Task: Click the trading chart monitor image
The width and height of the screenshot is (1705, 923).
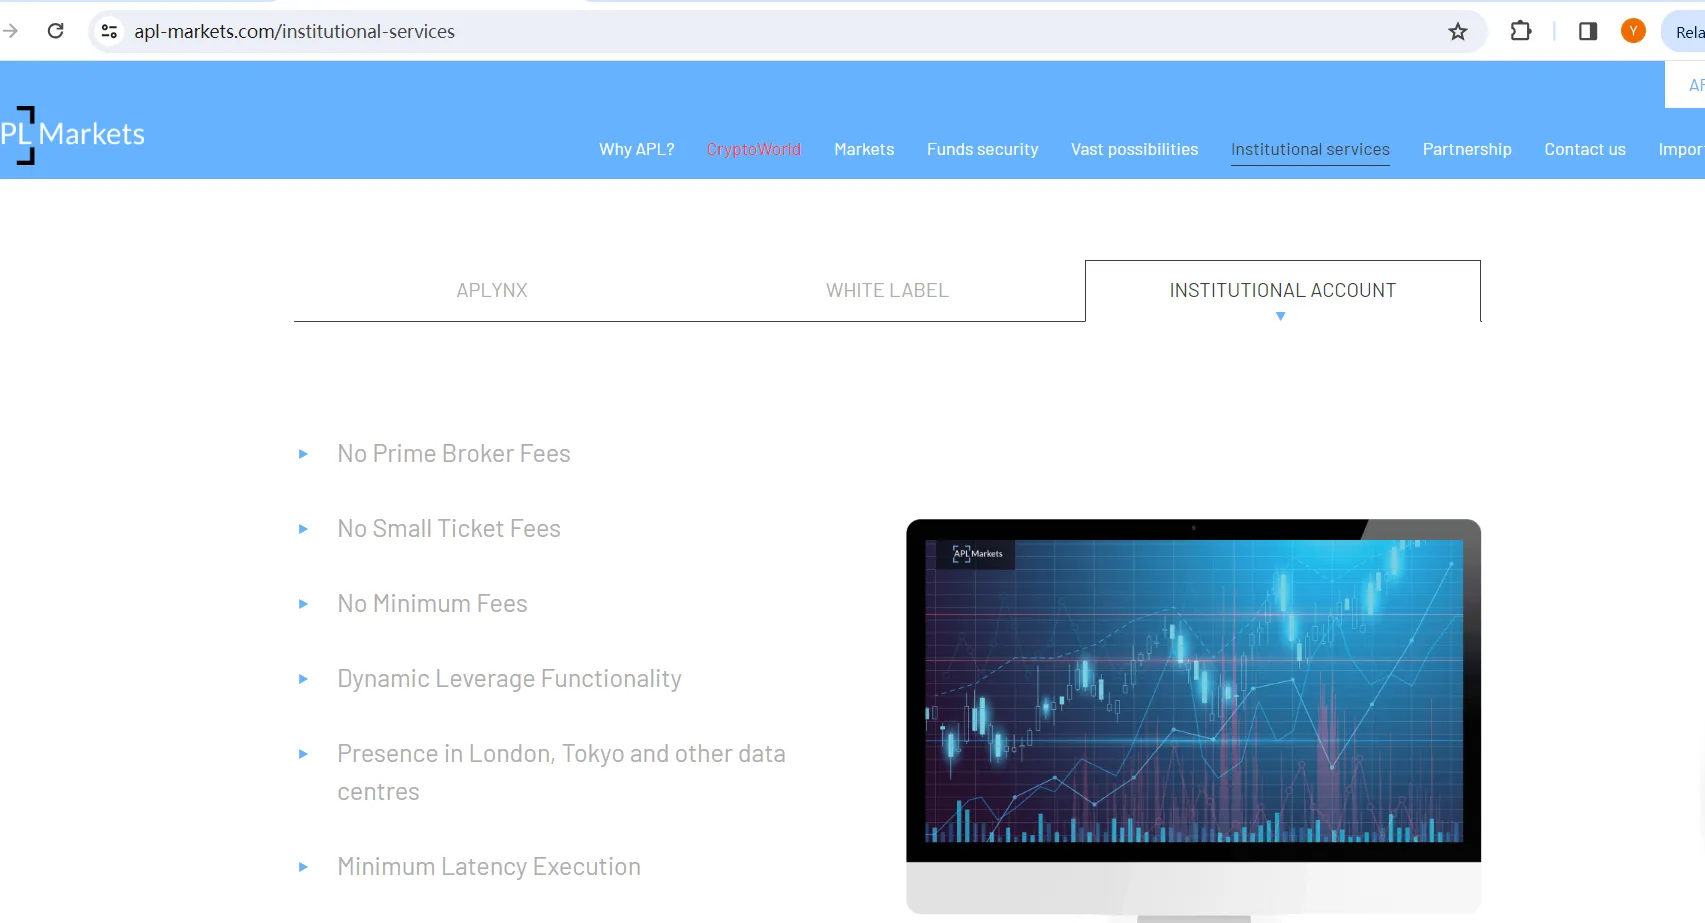Action: point(1193,719)
